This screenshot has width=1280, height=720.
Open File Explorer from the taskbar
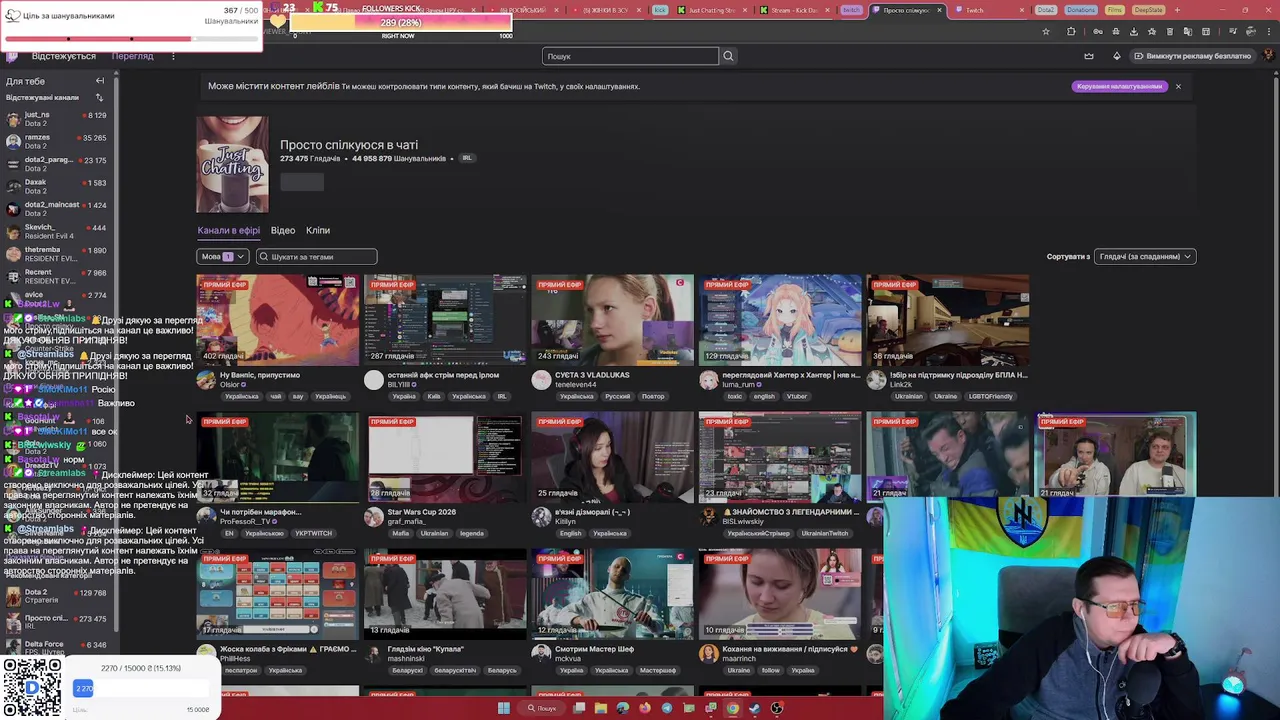601,708
